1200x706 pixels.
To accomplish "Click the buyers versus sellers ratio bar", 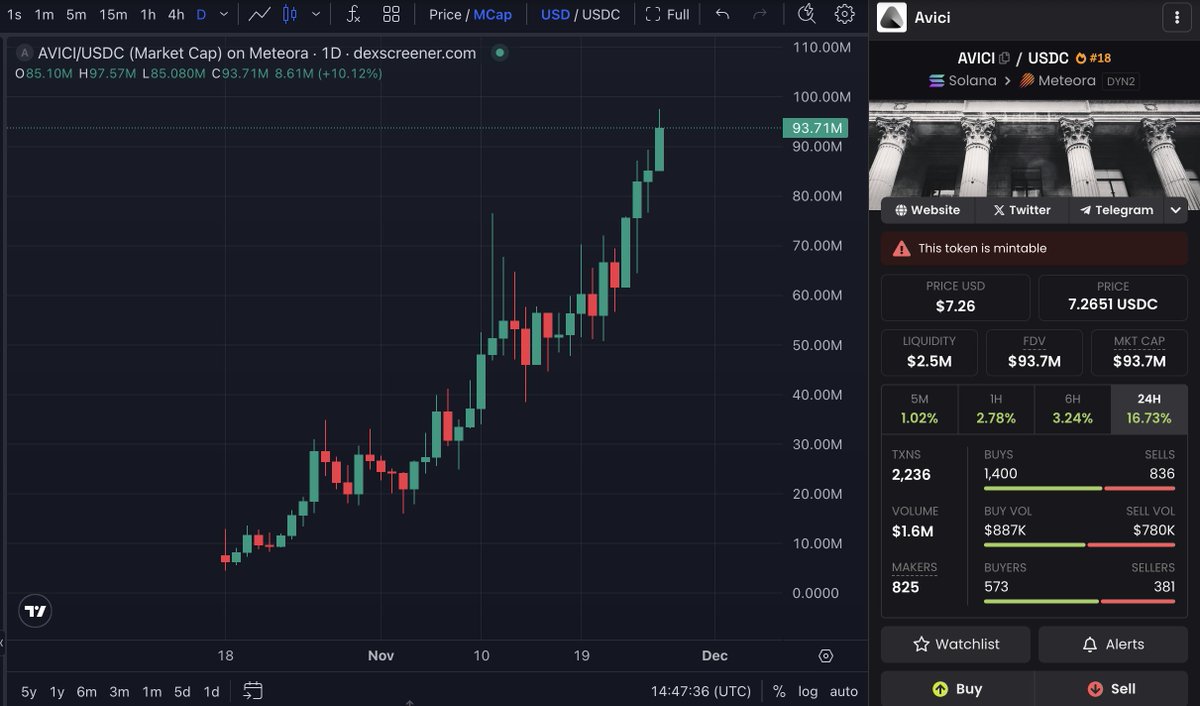I will [x=1079, y=601].
